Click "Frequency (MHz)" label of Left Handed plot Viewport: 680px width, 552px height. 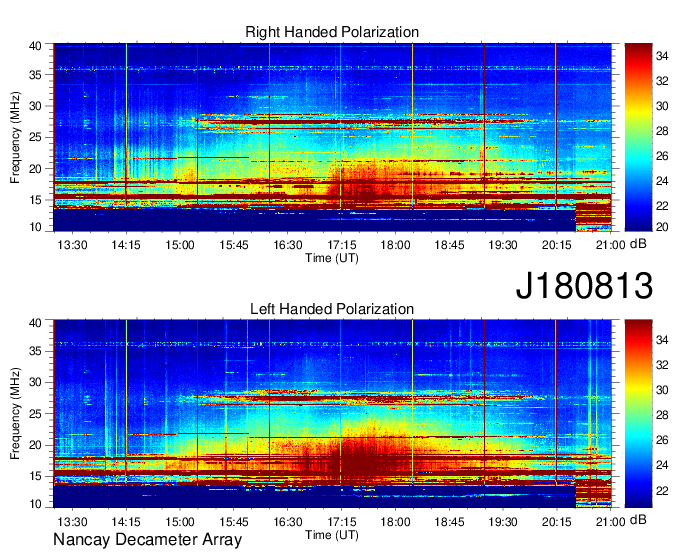[x=15, y=414]
